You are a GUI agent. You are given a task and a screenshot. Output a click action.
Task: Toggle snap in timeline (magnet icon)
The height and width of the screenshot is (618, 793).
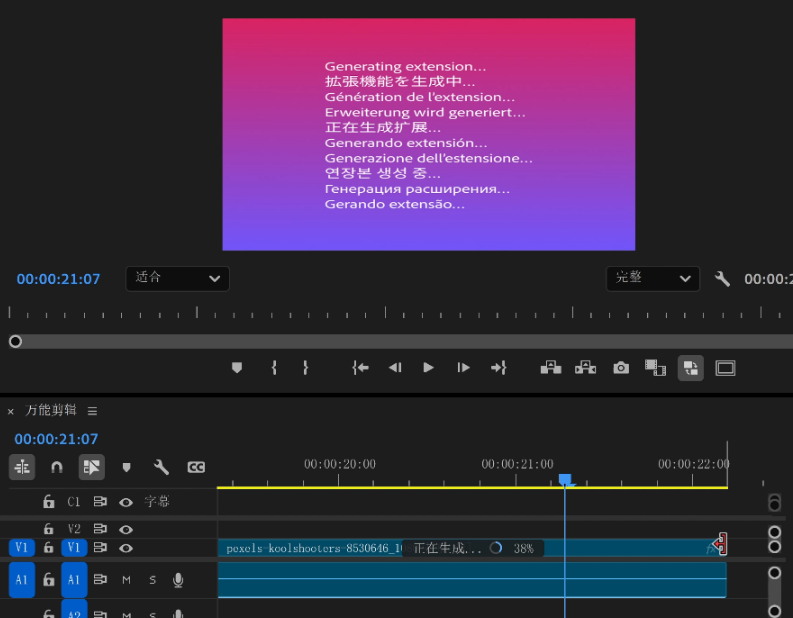click(57, 467)
